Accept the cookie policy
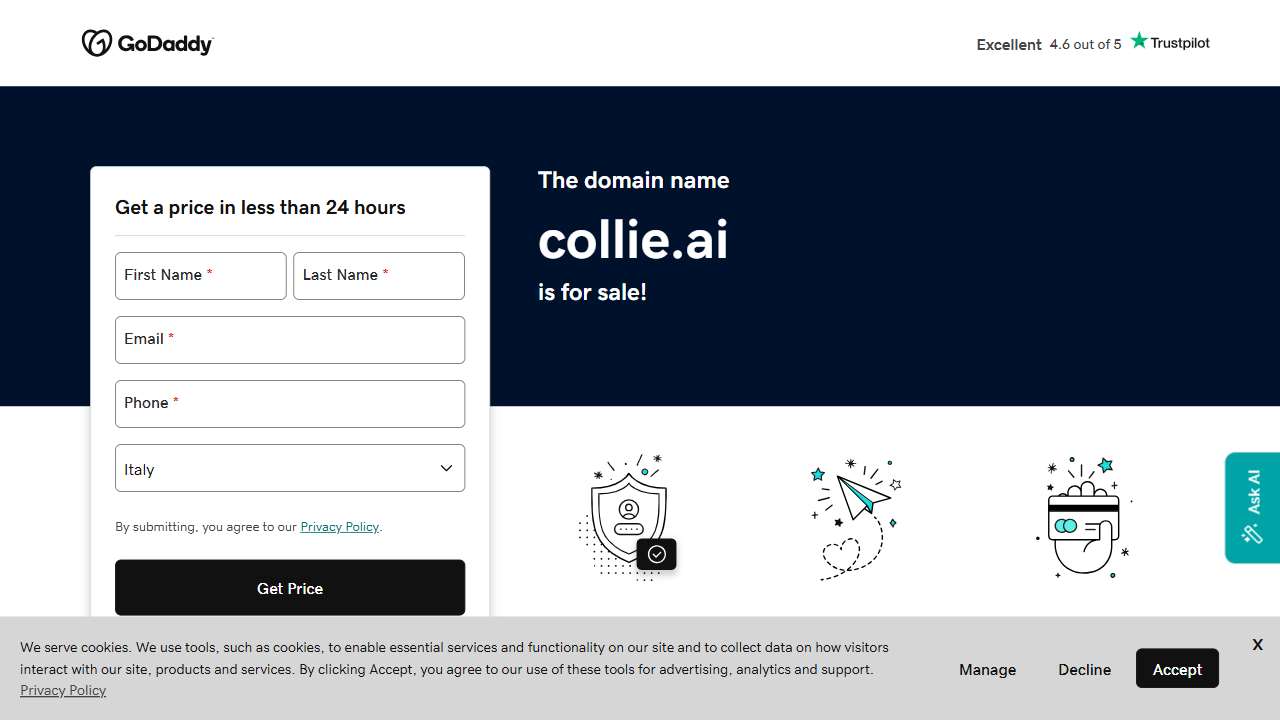The width and height of the screenshot is (1280, 720). click(x=1177, y=669)
